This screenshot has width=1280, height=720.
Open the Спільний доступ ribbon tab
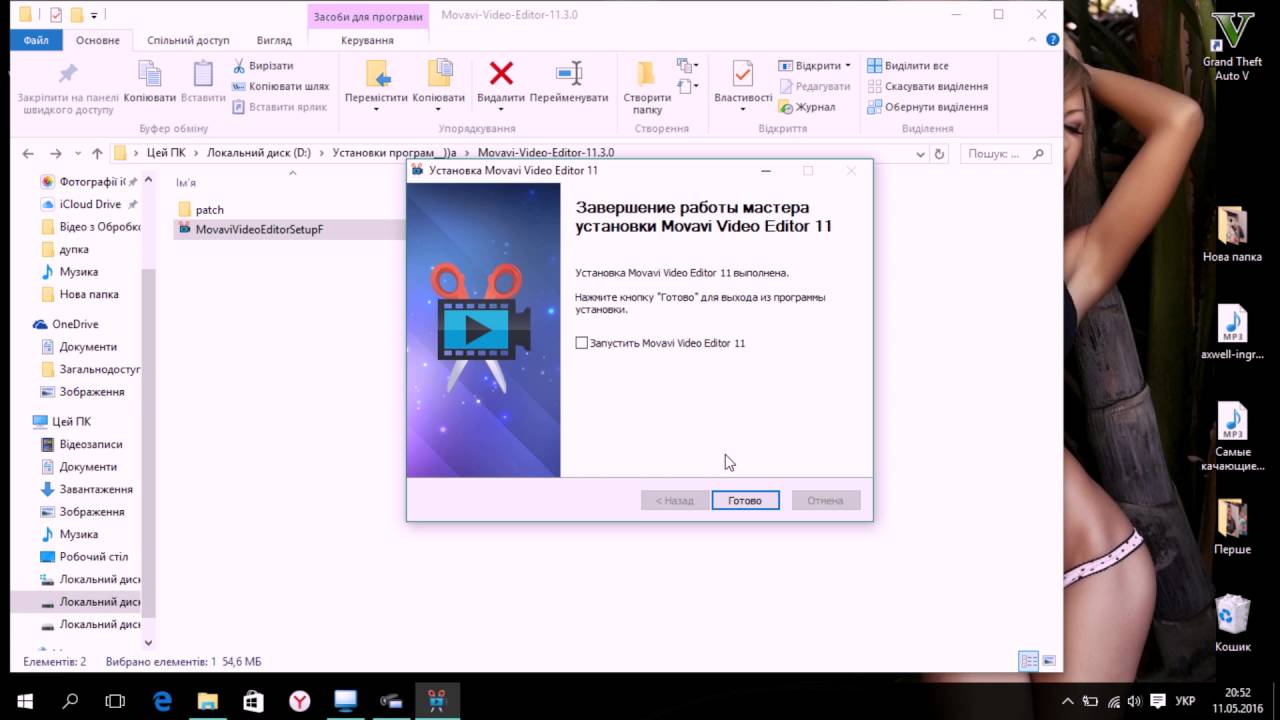pyautogui.click(x=188, y=40)
